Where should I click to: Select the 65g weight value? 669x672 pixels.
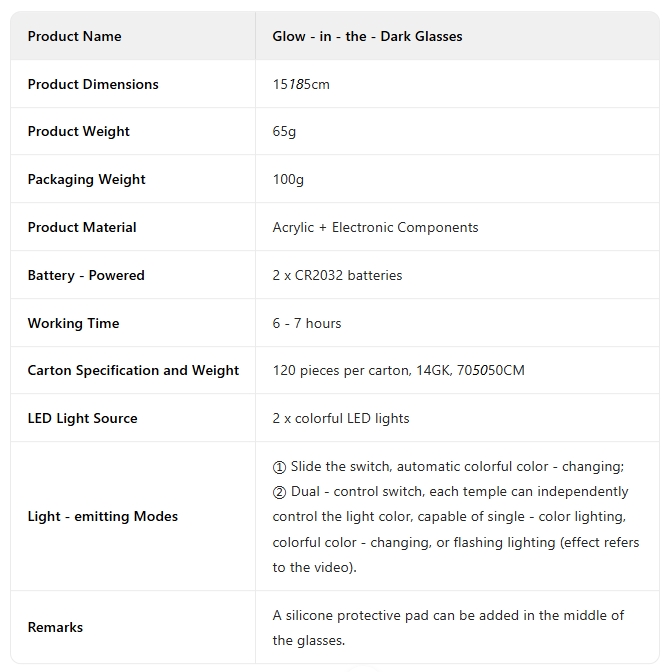pos(284,132)
